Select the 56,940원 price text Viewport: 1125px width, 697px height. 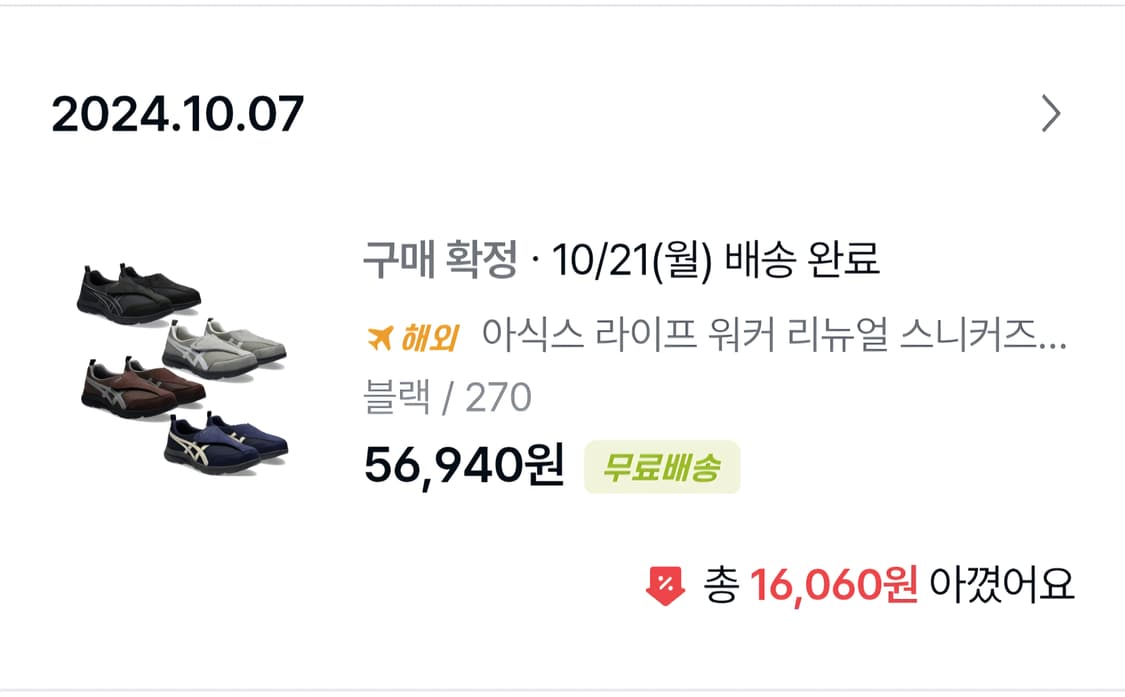tap(461, 466)
